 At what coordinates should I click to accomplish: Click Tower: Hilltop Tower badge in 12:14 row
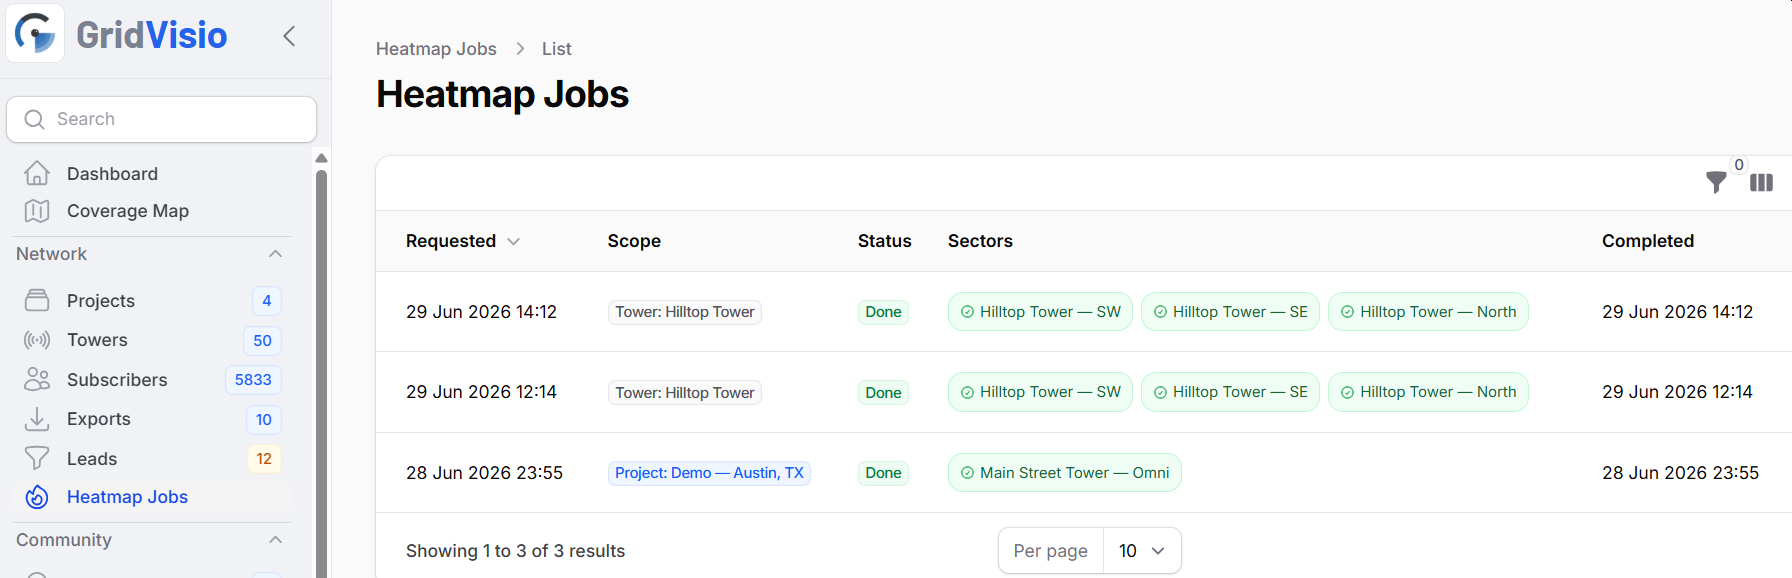(685, 393)
